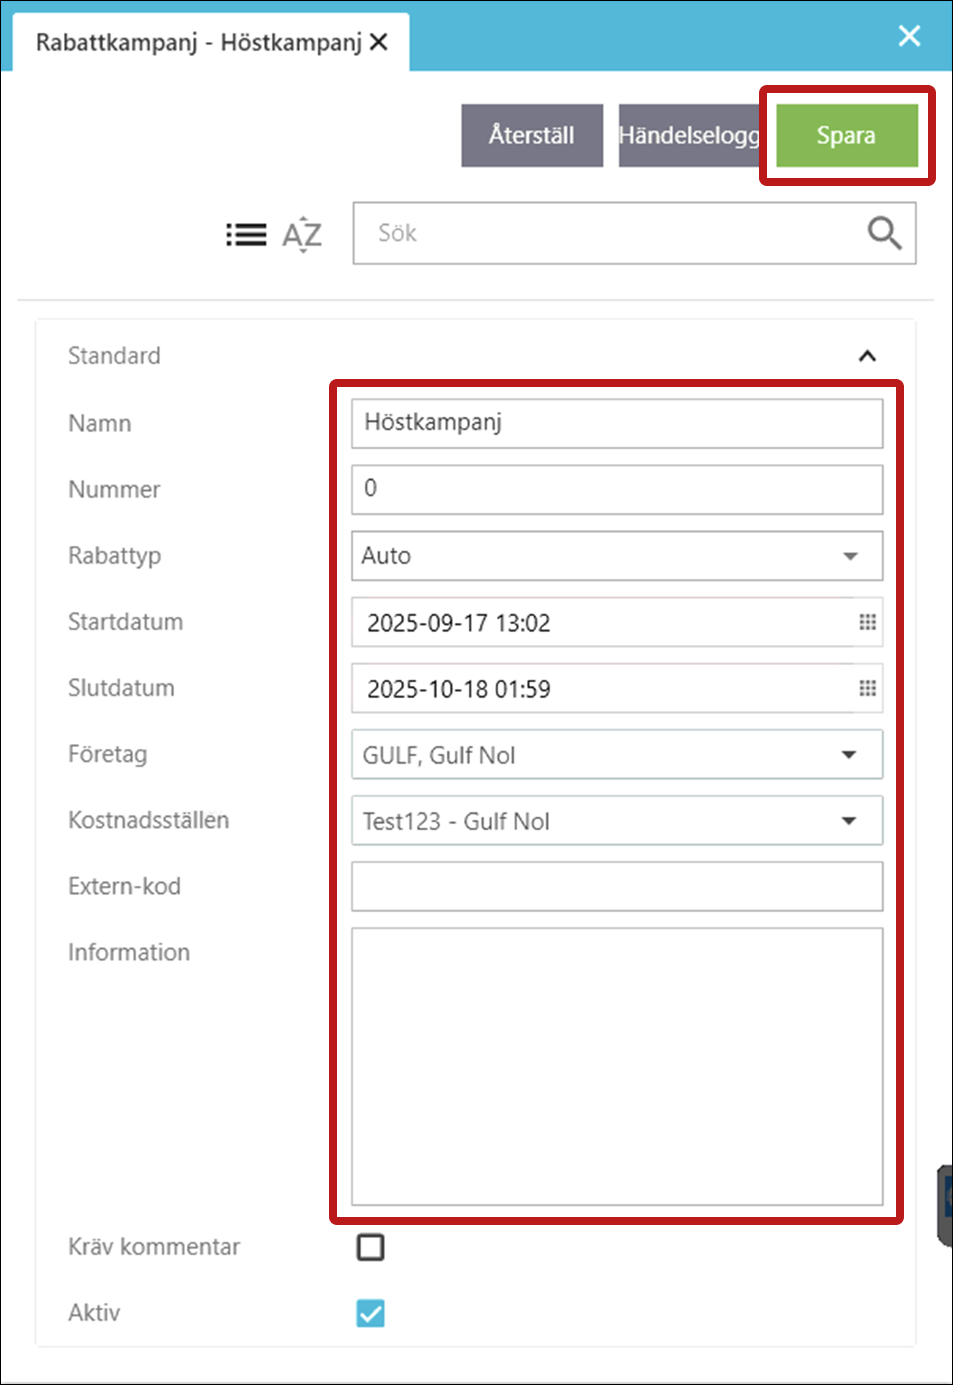Expand the Företag dropdown
Screen dimensions: 953x1385
pyautogui.click(x=849, y=755)
